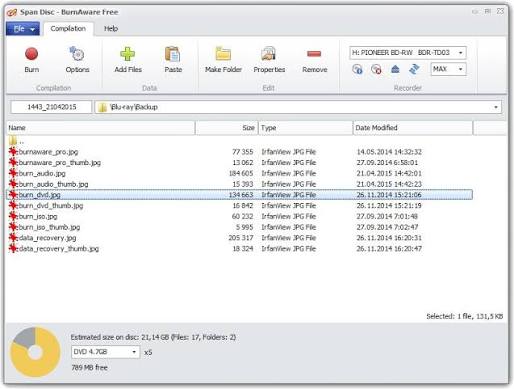Image resolution: width=514 pixels, height=389 pixels.
Task: Click the disc usage pie chart
Action: pyautogui.click(x=35, y=352)
